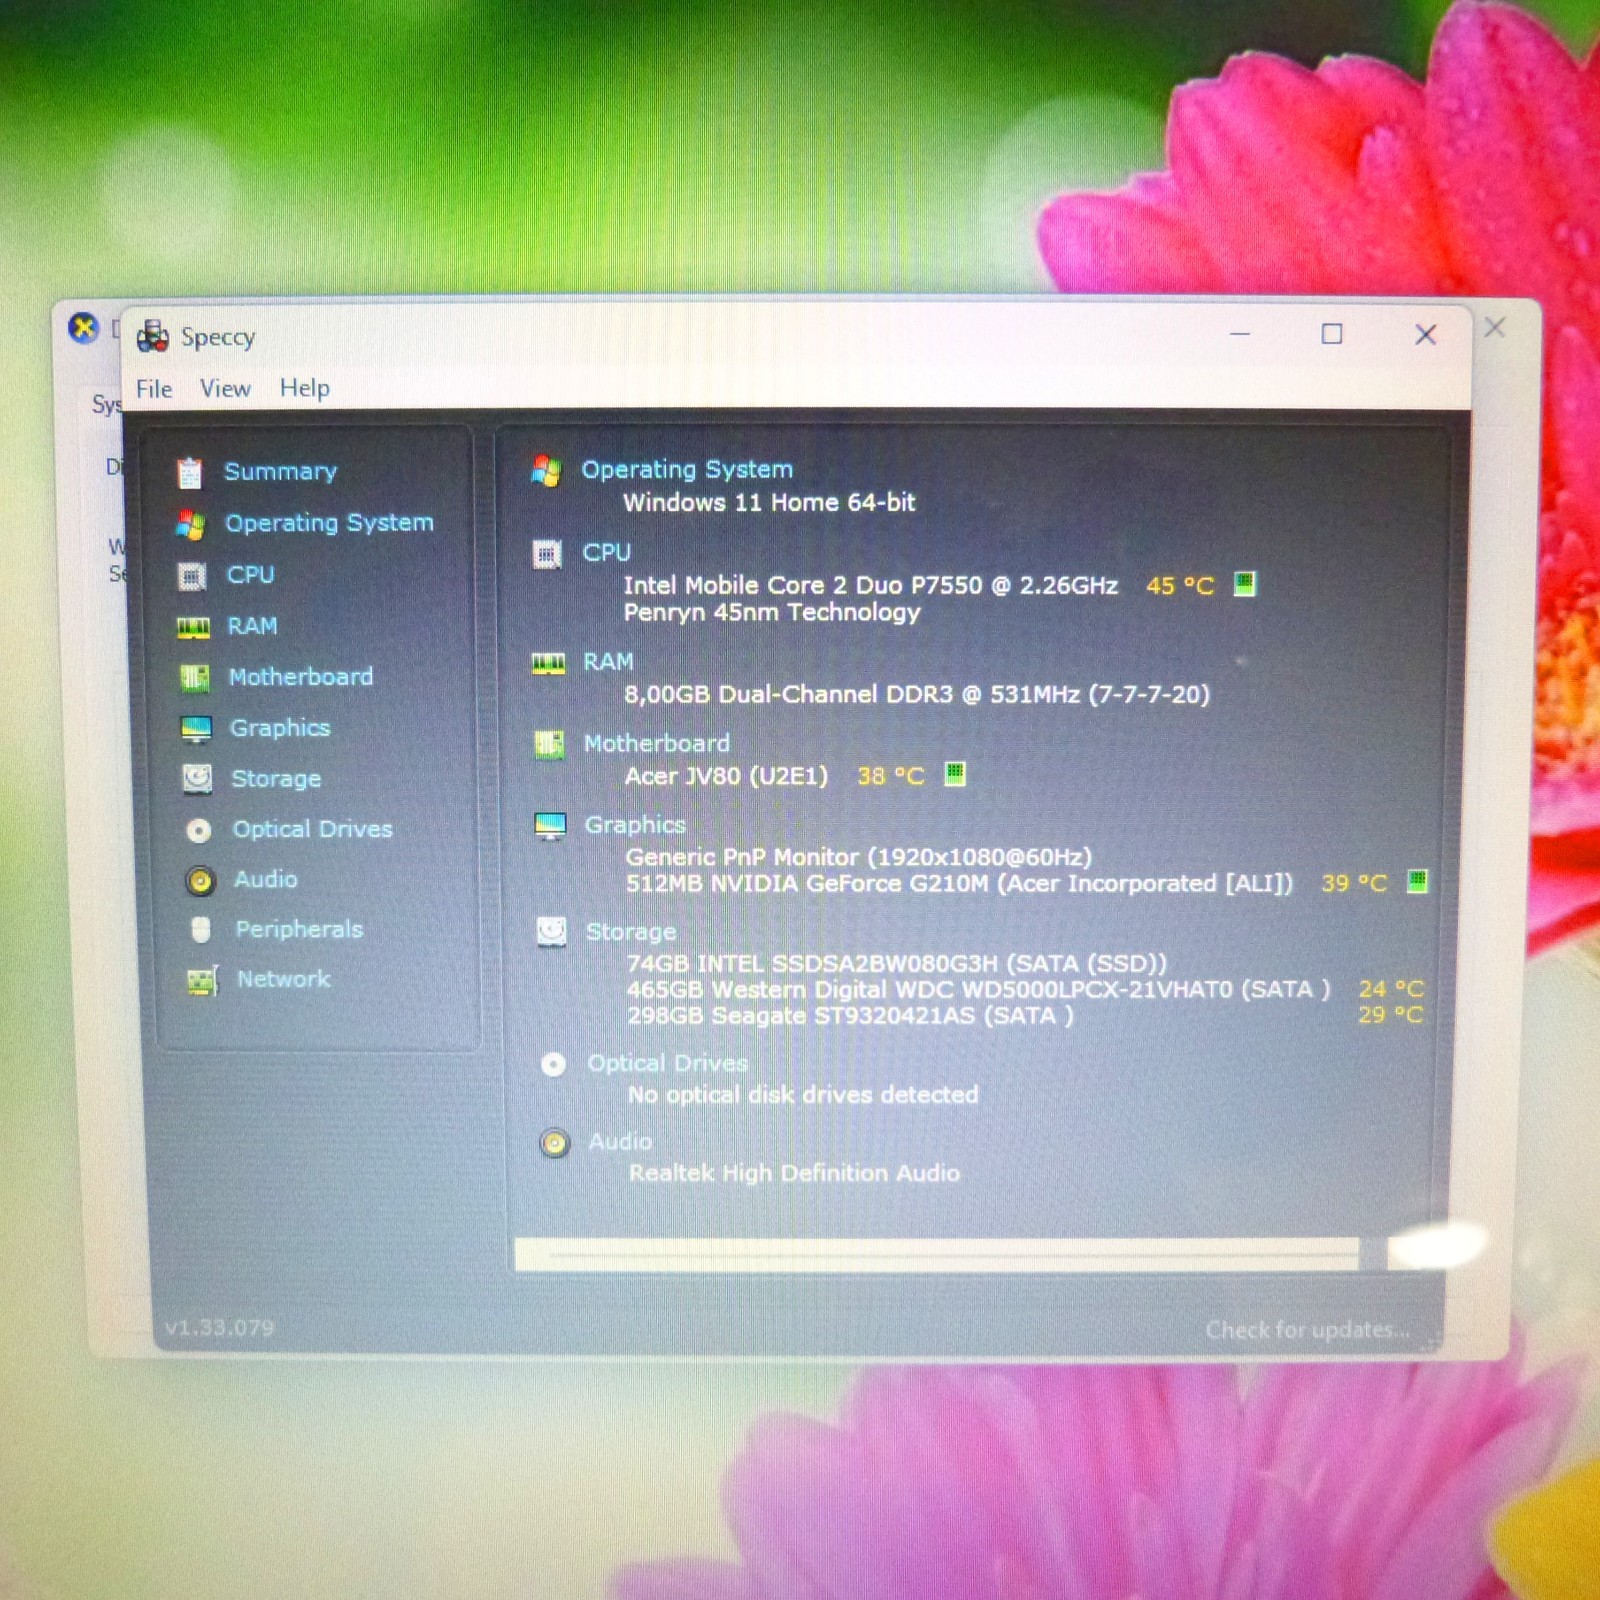Click the green CPU temperature indicator icon
The width and height of the screenshot is (1600, 1600).
(1244, 583)
